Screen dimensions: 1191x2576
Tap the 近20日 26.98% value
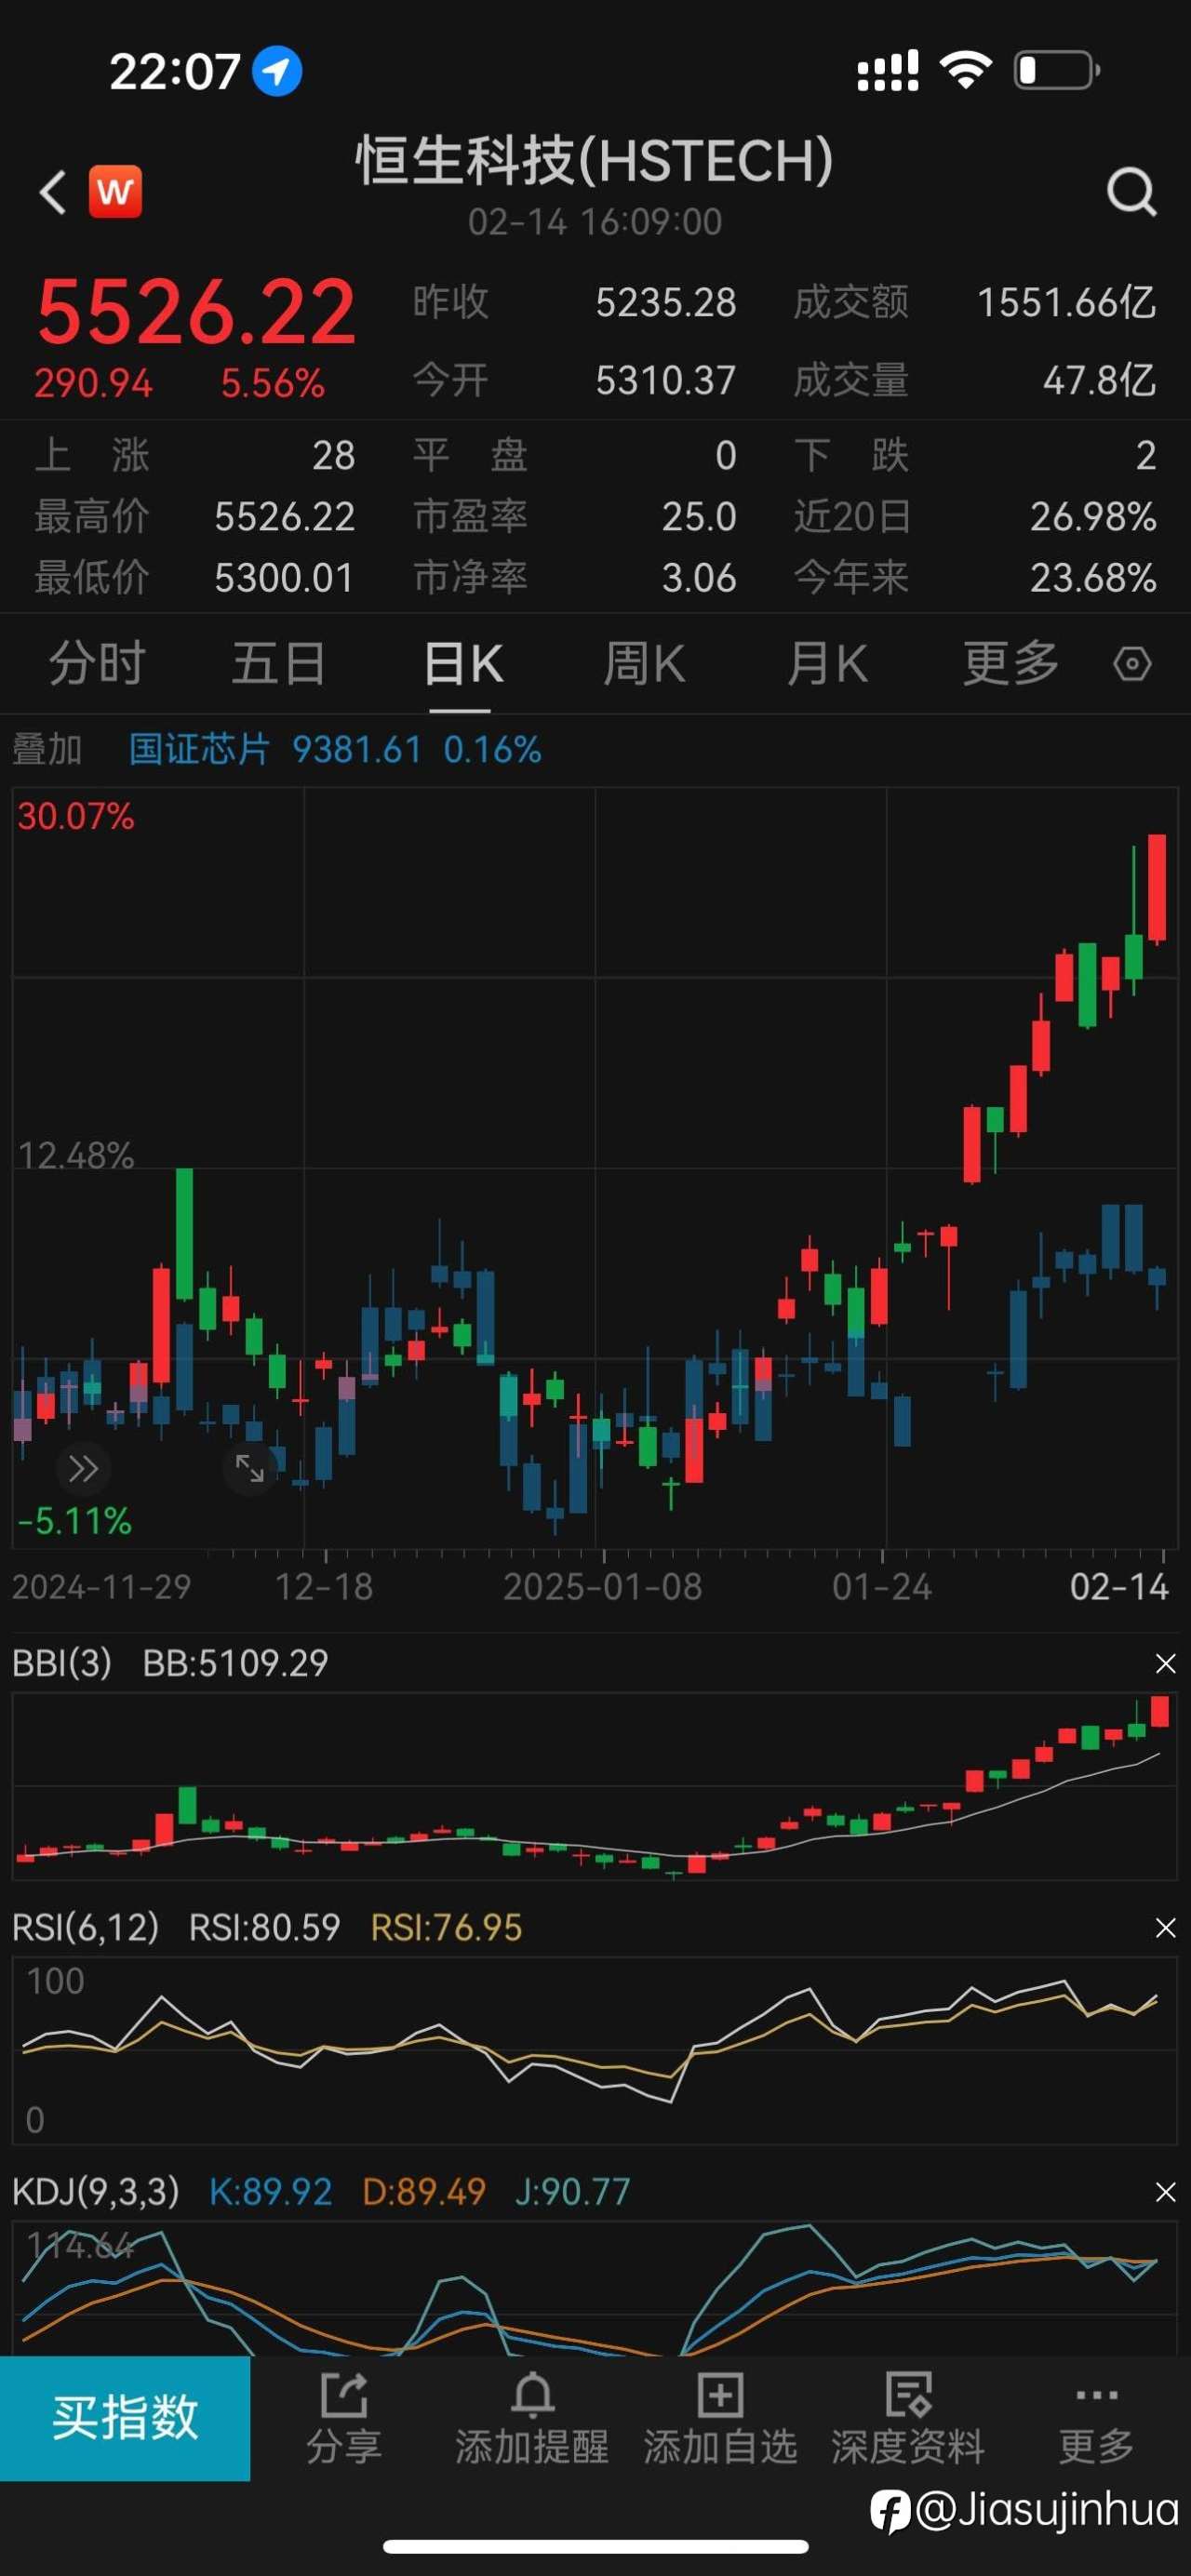[x=1093, y=517]
